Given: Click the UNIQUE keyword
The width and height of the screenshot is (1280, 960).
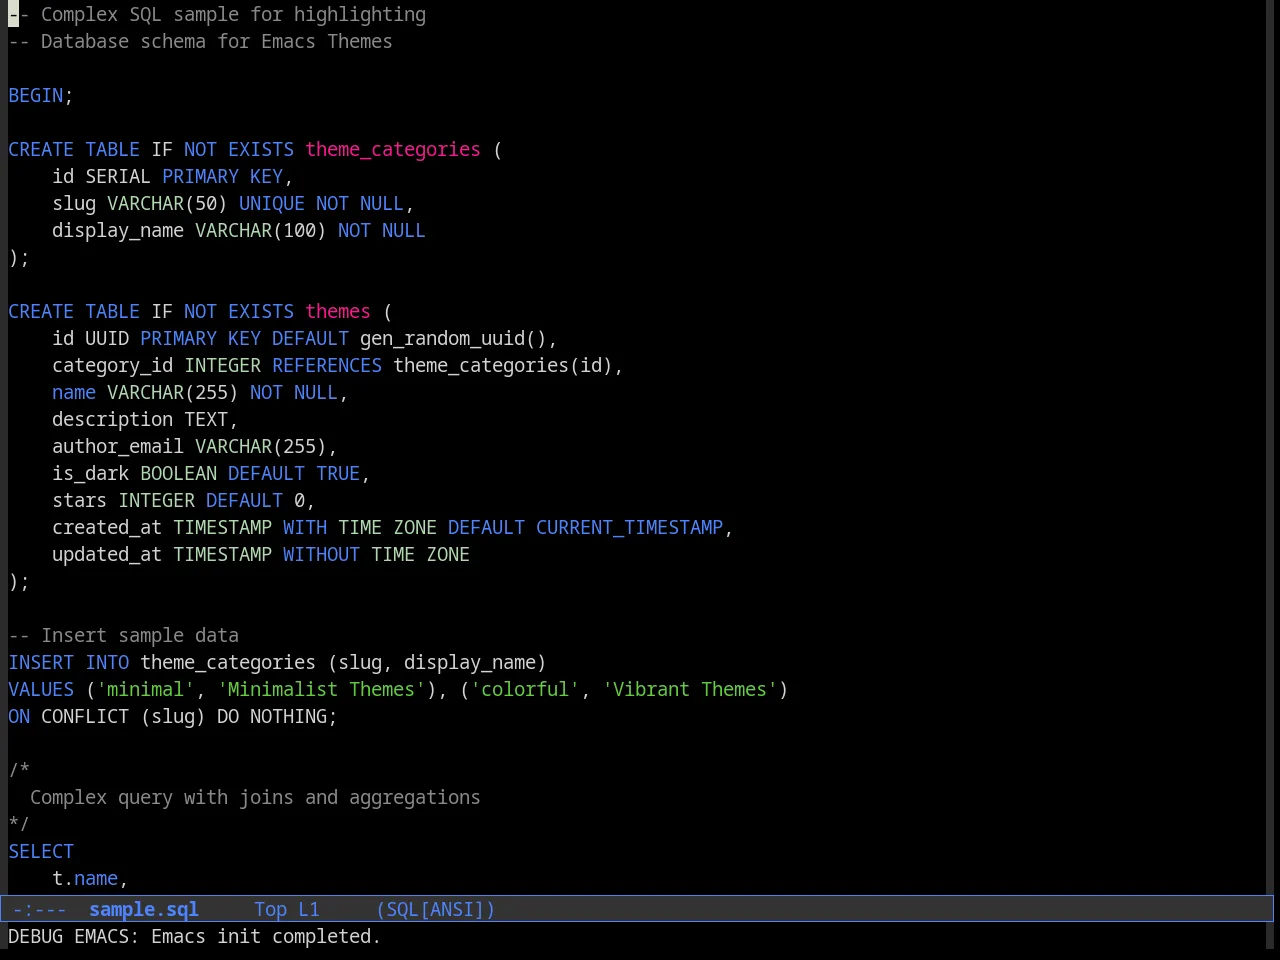Looking at the screenshot, I should (x=272, y=203).
